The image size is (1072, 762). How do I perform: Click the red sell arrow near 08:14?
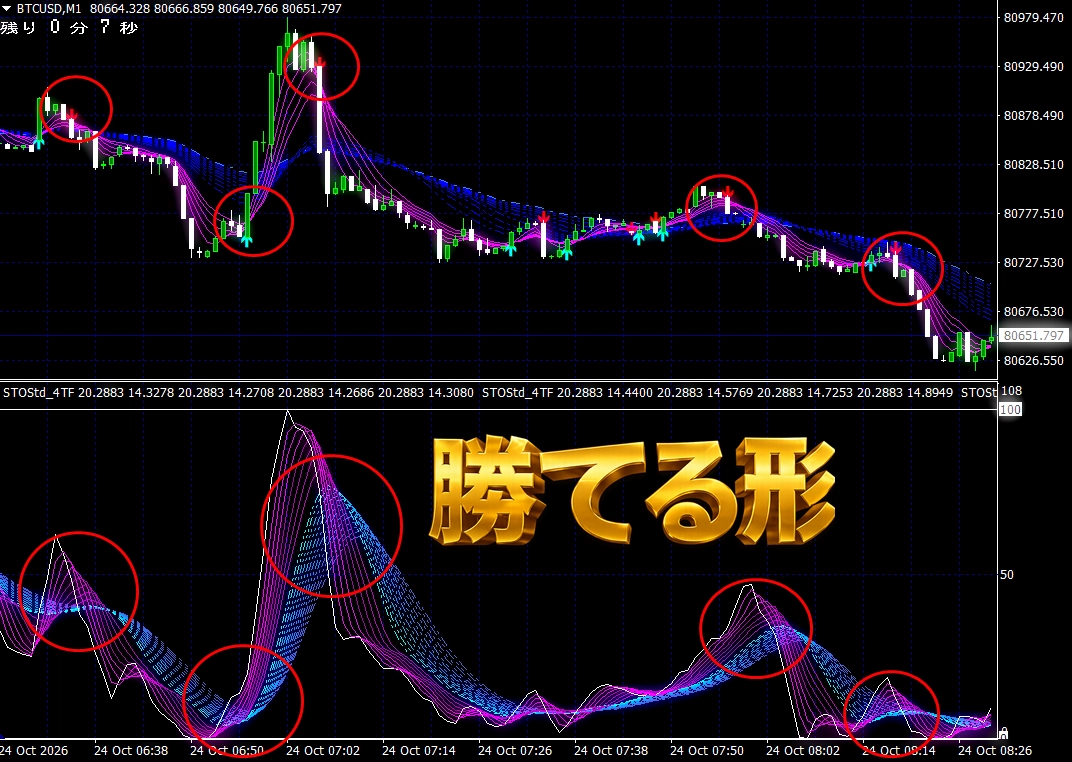(x=895, y=249)
